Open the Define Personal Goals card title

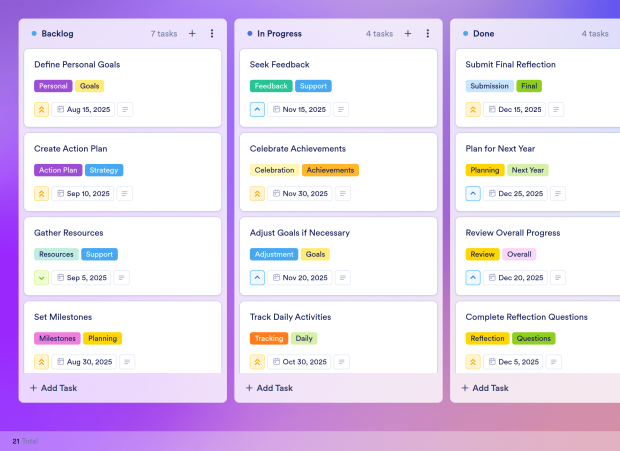77,64
